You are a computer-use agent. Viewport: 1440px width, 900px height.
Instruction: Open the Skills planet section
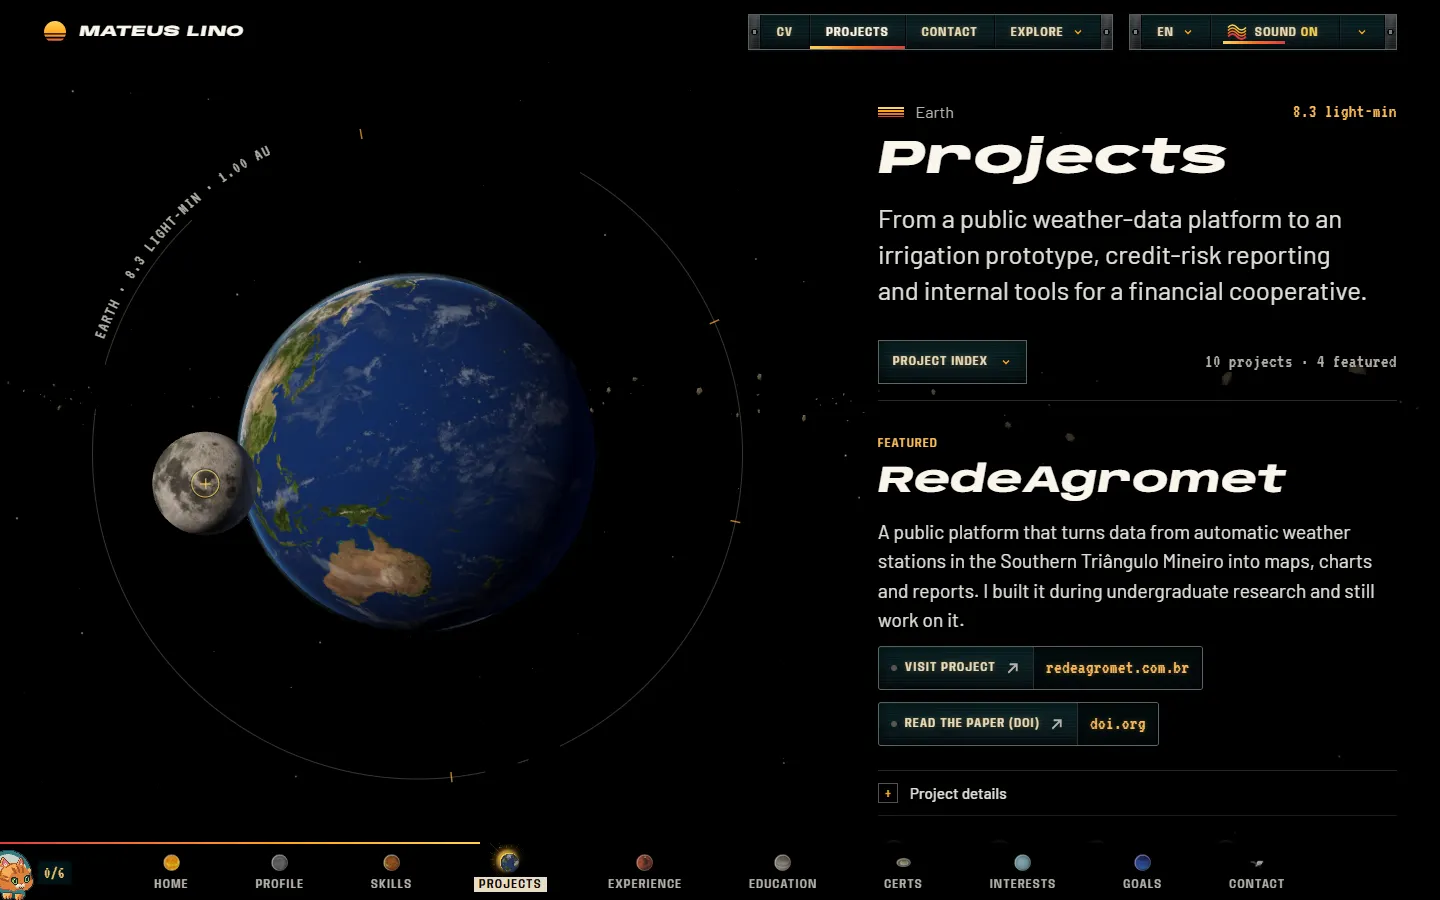391,871
